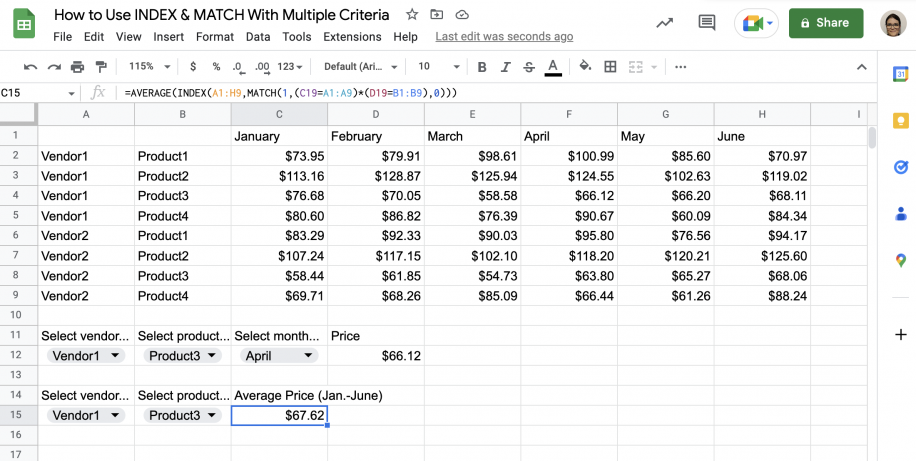Apply italic formatting
Viewport: 916px width, 461px height.
tap(505, 67)
